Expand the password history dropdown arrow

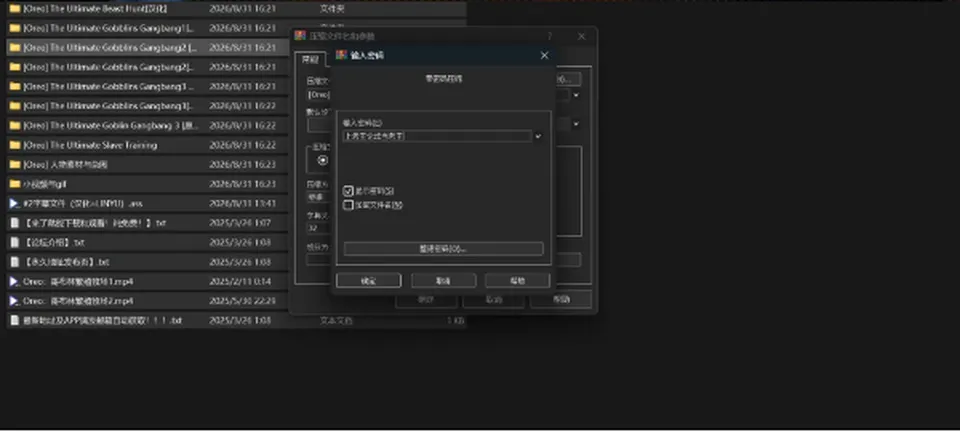tap(538, 136)
